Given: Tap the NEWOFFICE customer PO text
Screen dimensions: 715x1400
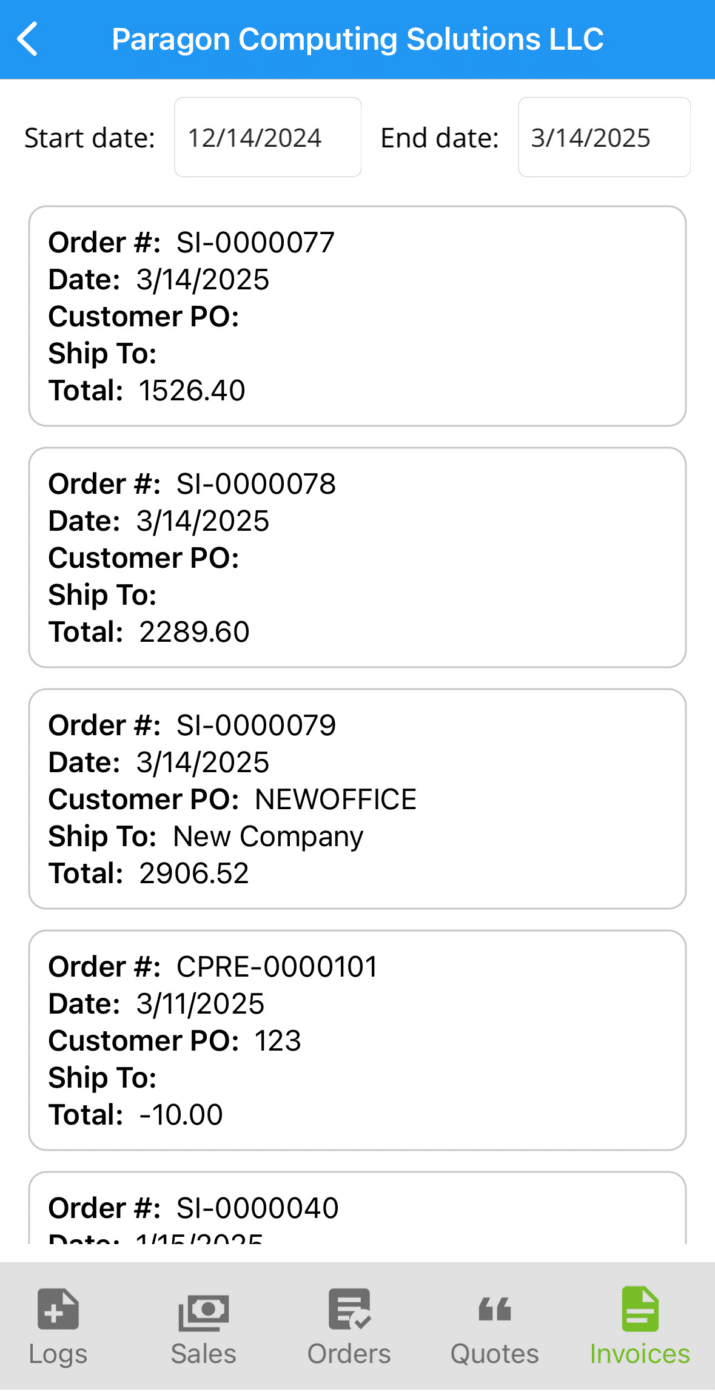Looking at the screenshot, I should pos(336,799).
